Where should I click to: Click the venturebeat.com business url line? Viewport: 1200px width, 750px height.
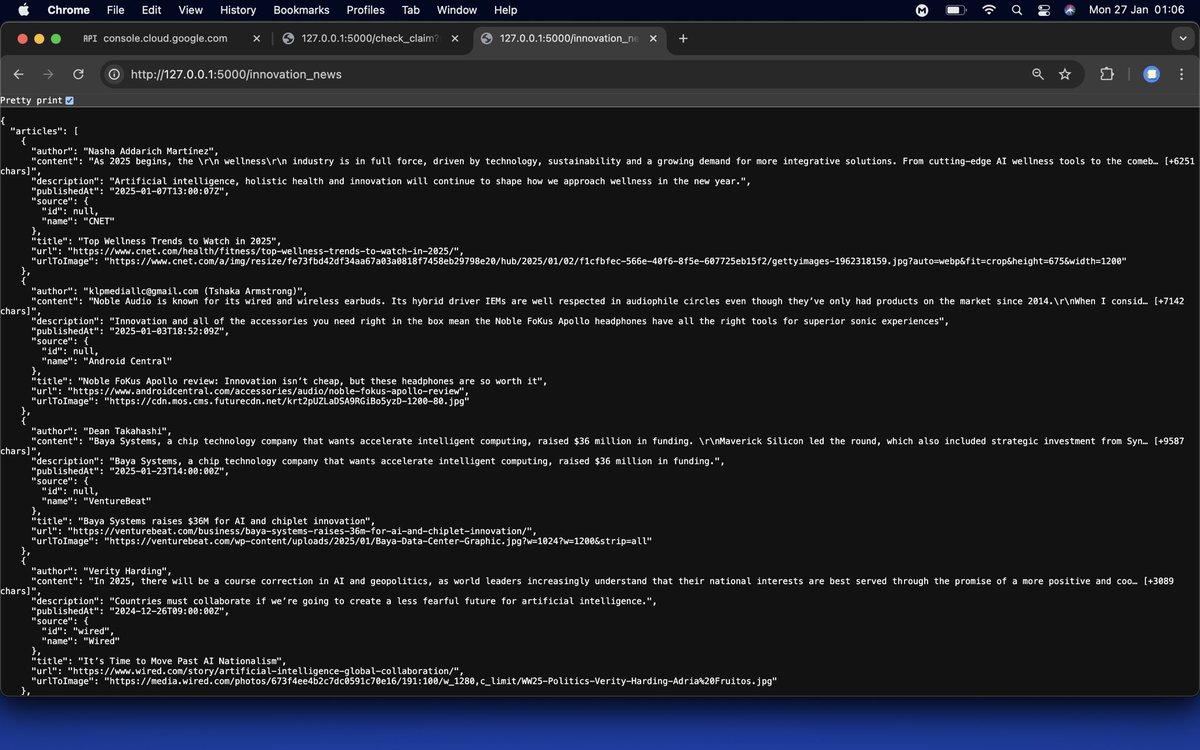[285, 531]
